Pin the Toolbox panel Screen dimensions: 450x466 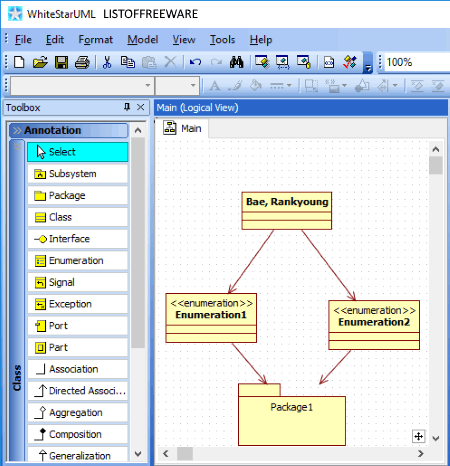coord(127,107)
